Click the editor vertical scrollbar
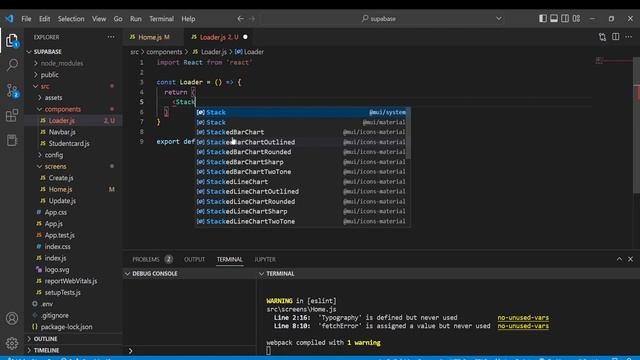This screenshot has height=360, width=640. 636,126
